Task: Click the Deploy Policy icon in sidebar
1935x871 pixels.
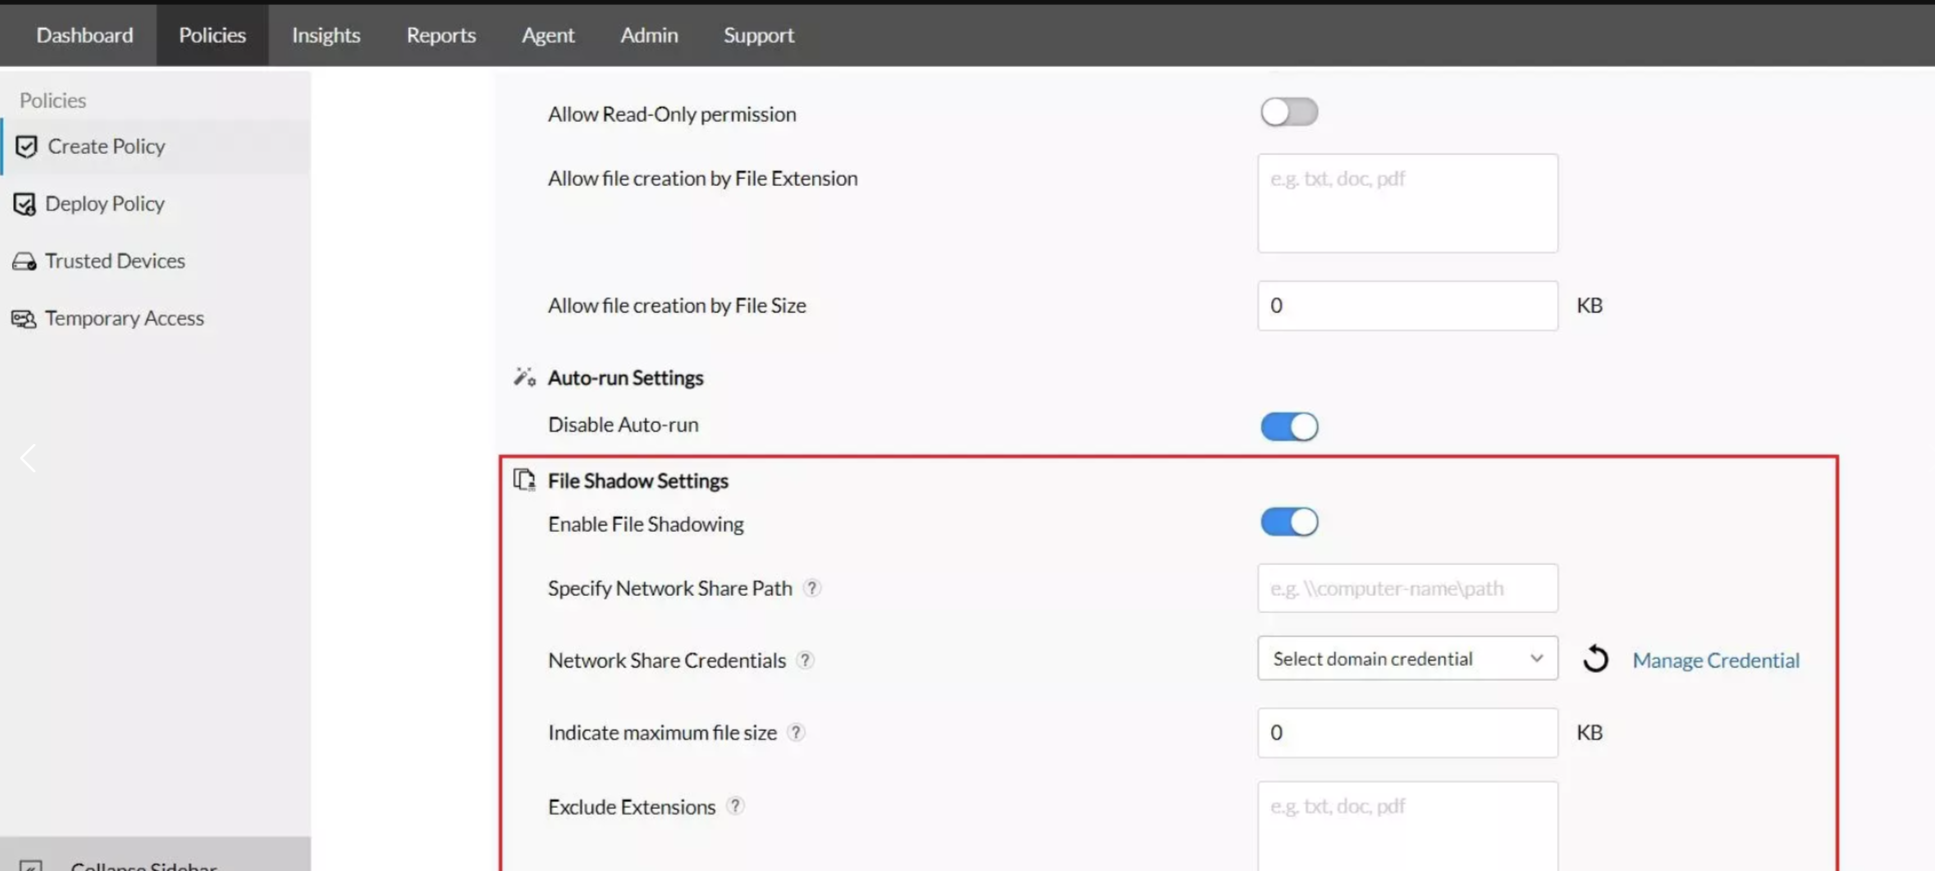Action: (x=24, y=204)
